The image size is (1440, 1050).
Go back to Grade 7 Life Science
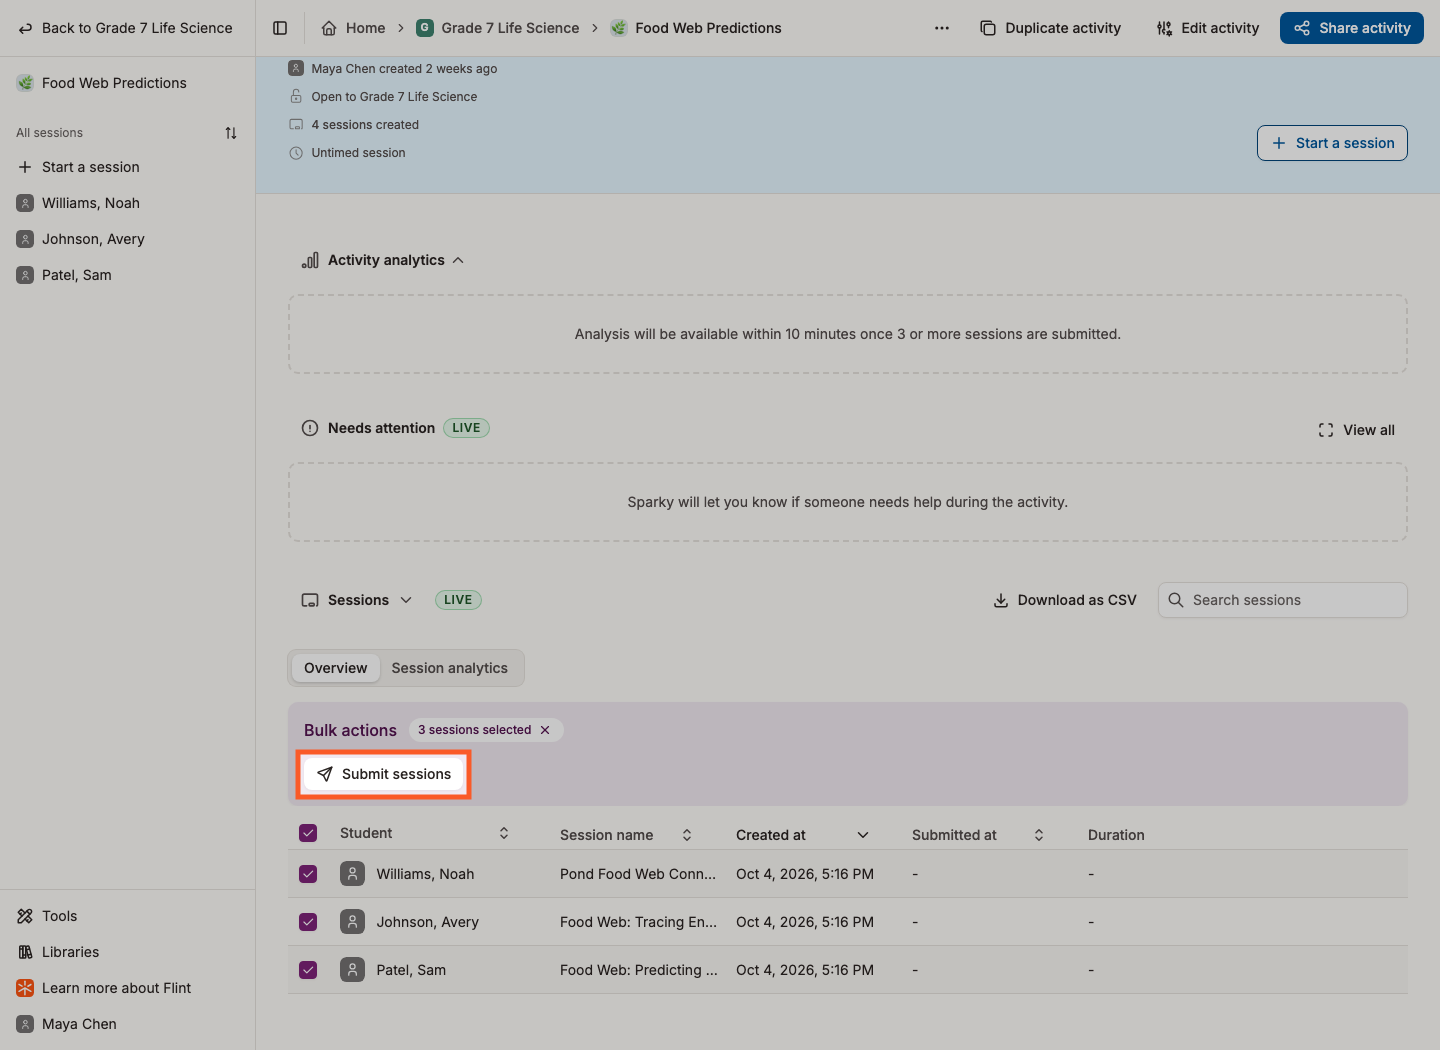(x=126, y=28)
